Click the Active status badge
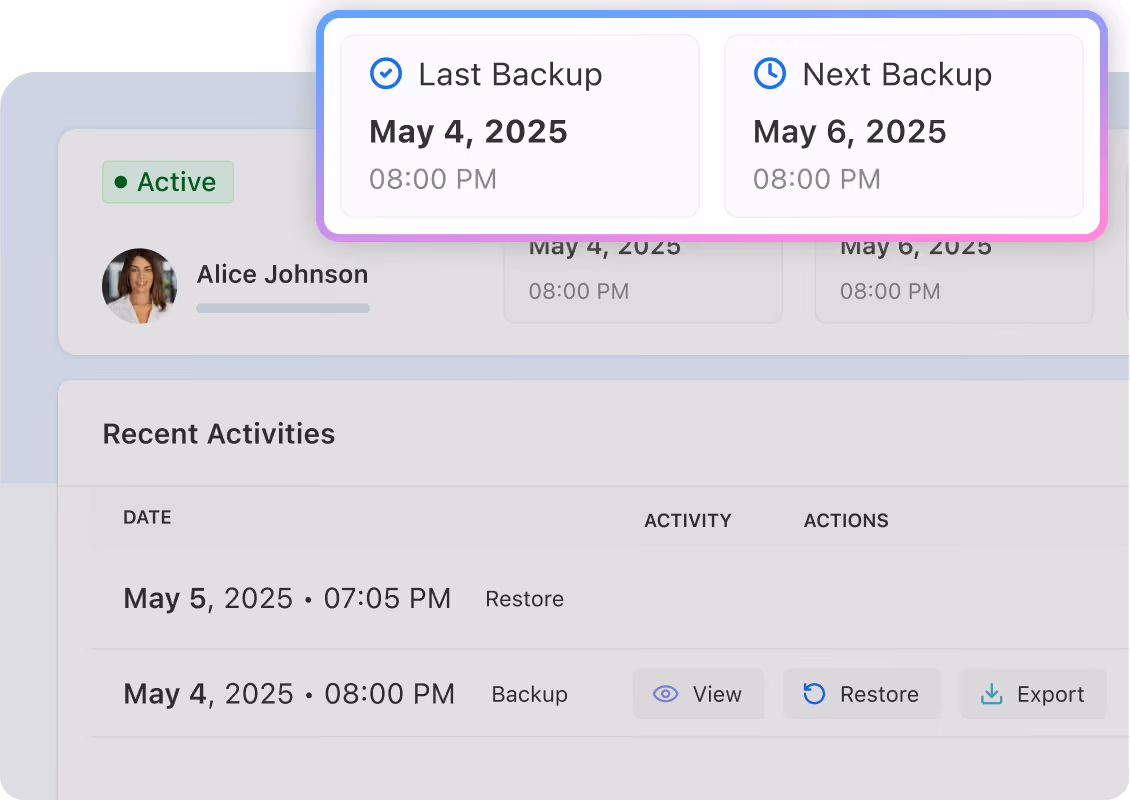The image size is (1130, 800). 168,182
